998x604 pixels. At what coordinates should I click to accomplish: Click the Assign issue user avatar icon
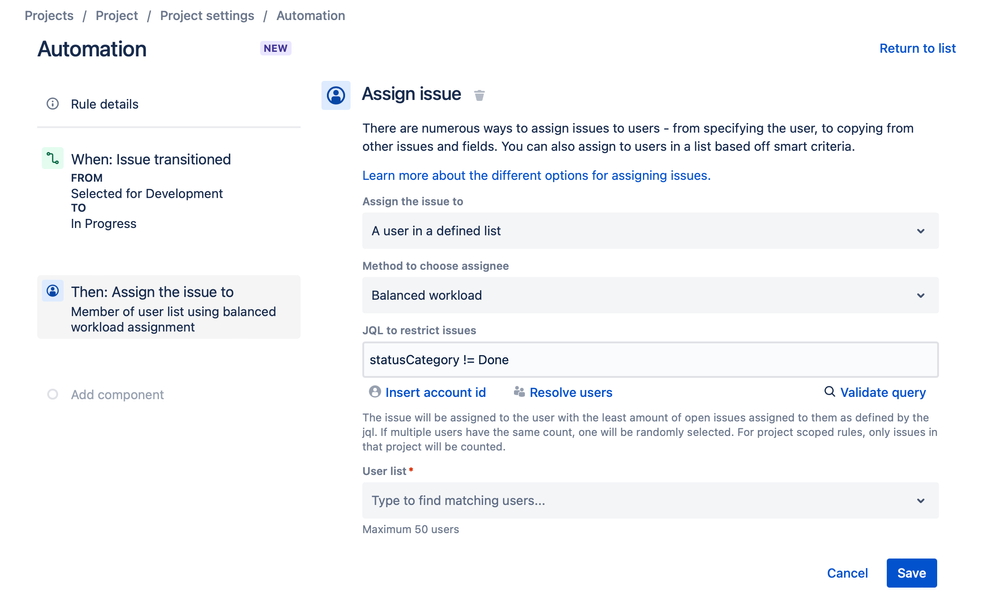pyautogui.click(x=336, y=95)
